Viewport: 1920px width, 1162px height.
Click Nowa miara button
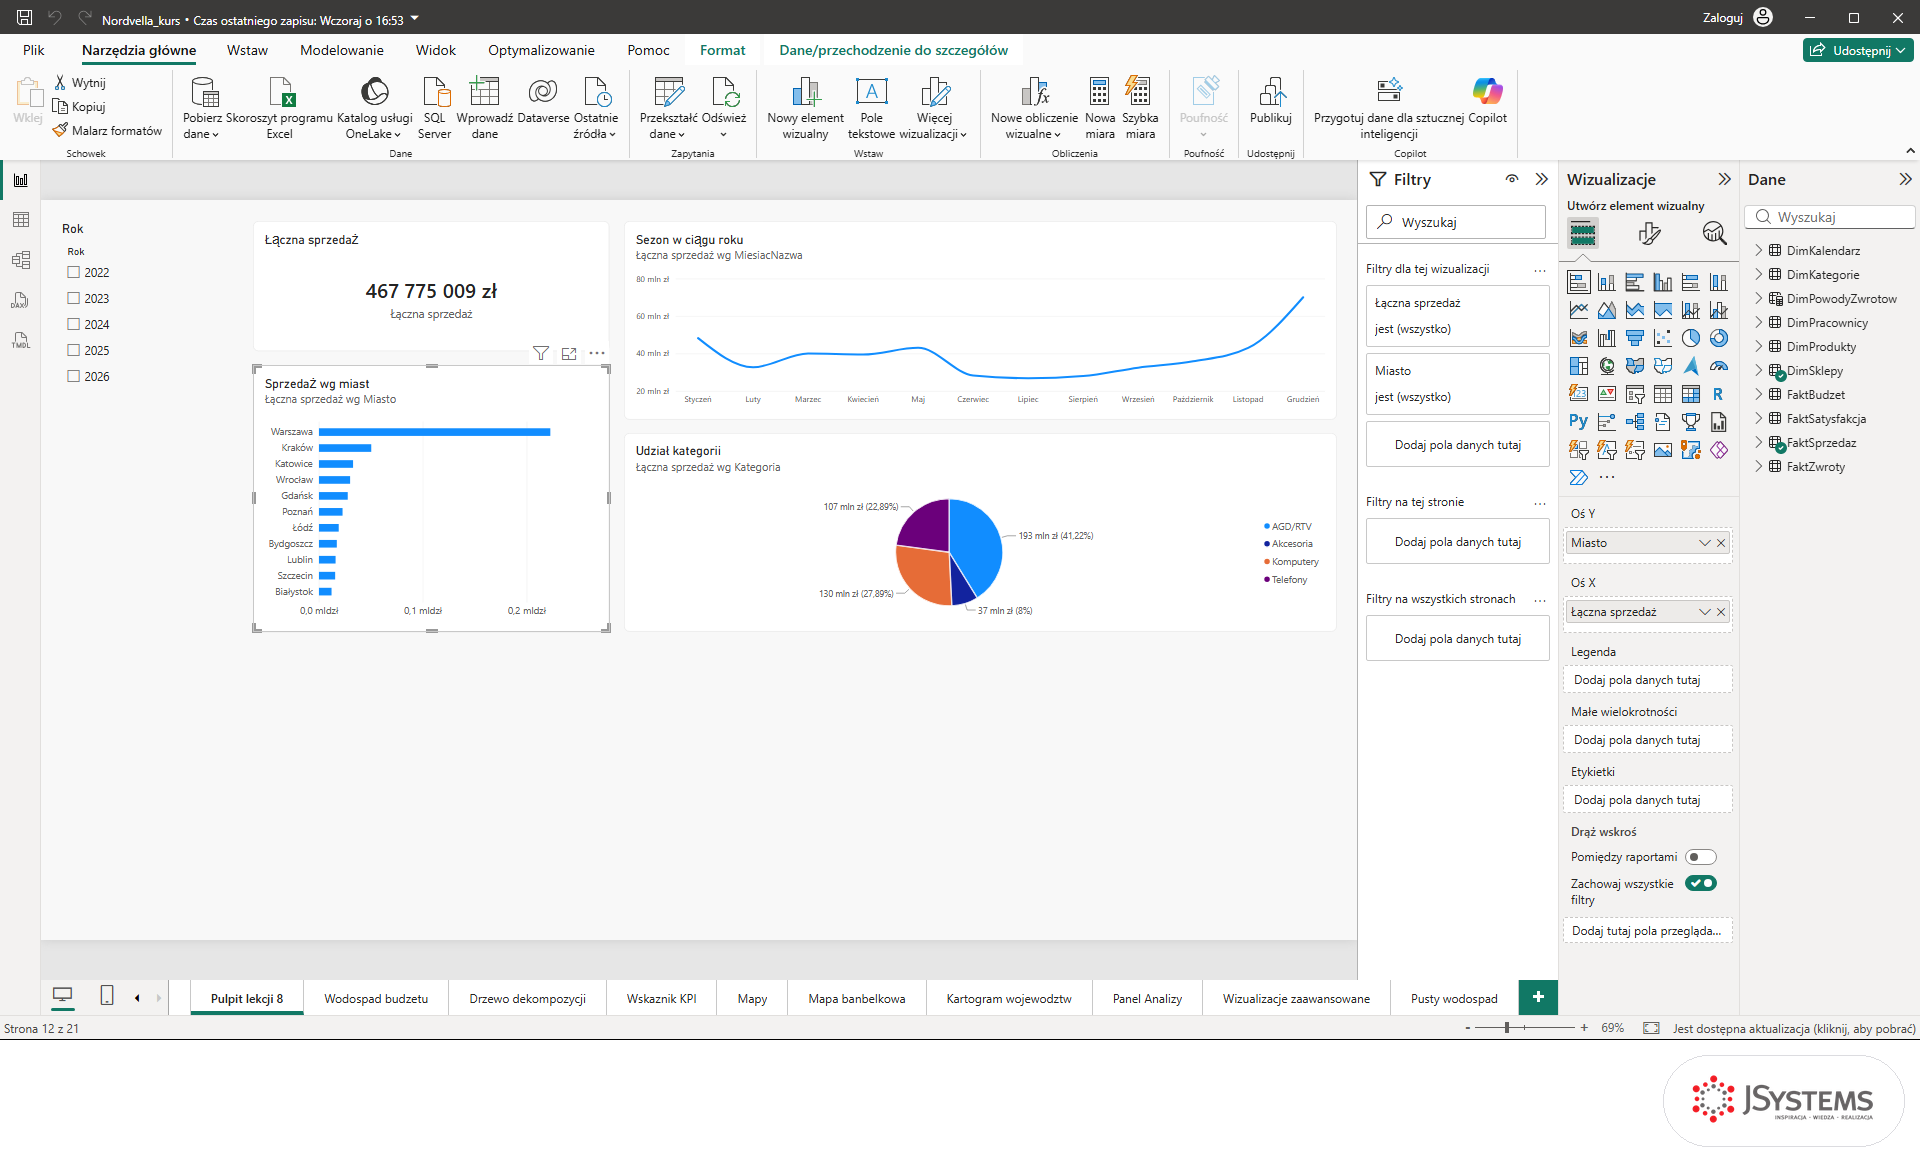(1099, 108)
